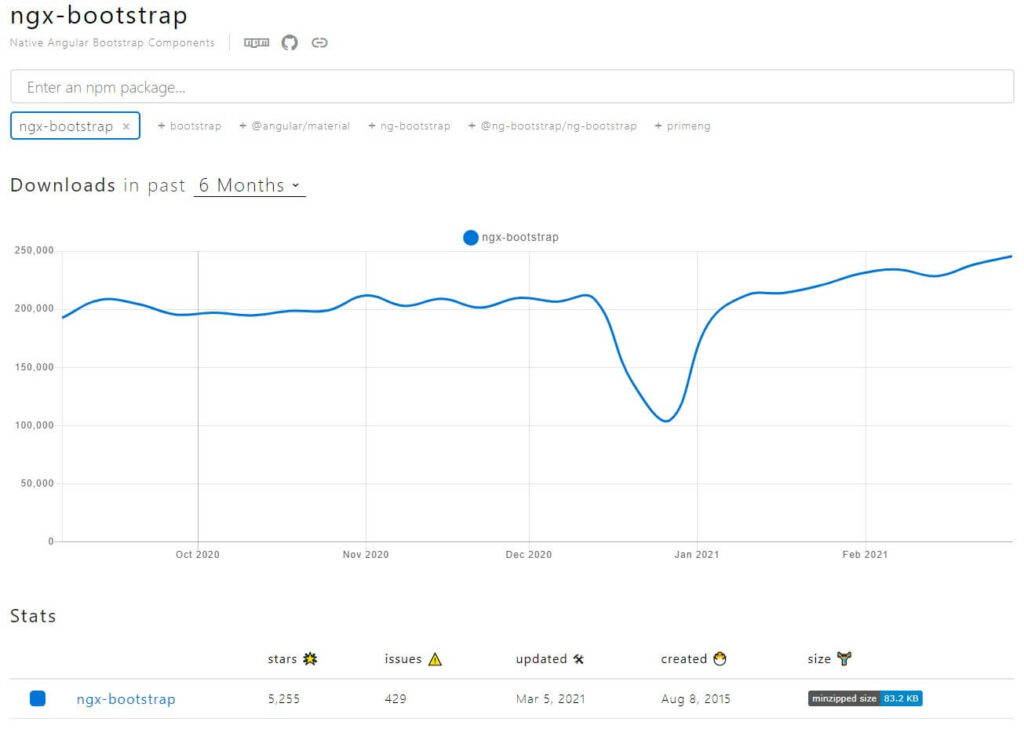Focus the npm package search field
Viewport: 1024px width, 729px height.
[x=512, y=87]
